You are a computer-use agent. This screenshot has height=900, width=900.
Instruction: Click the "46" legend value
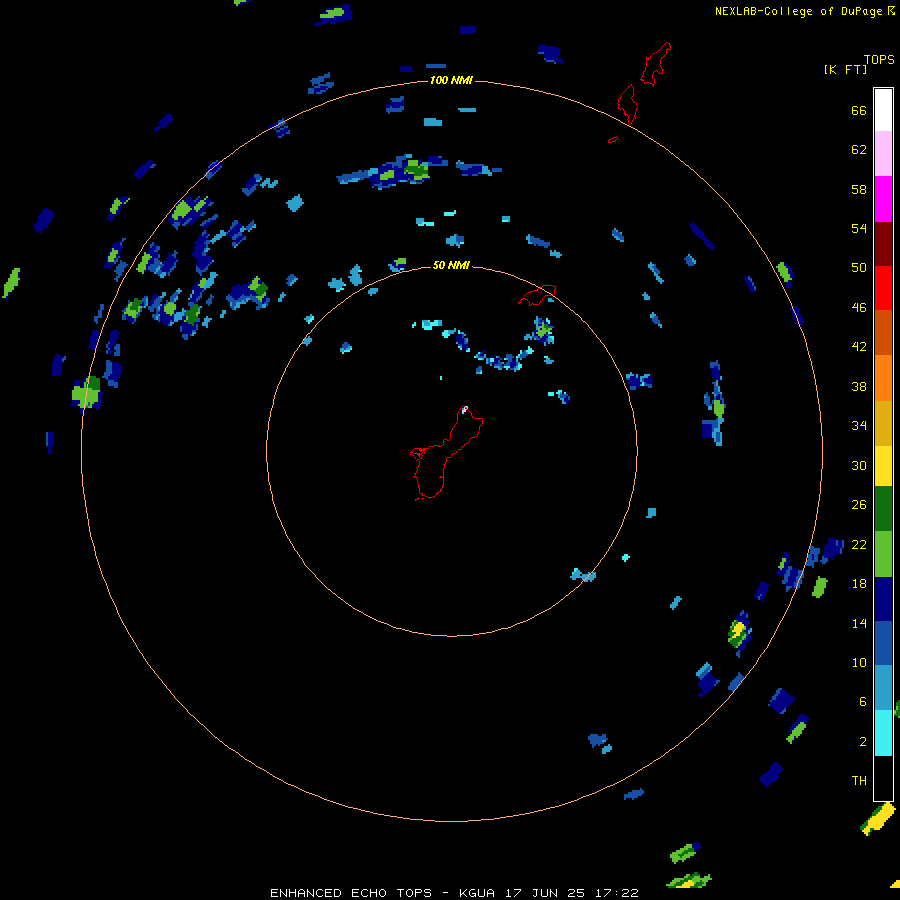coord(859,308)
